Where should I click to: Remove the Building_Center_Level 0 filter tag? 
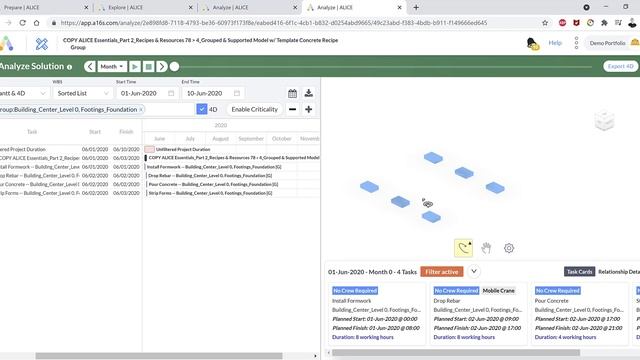(141, 109)
